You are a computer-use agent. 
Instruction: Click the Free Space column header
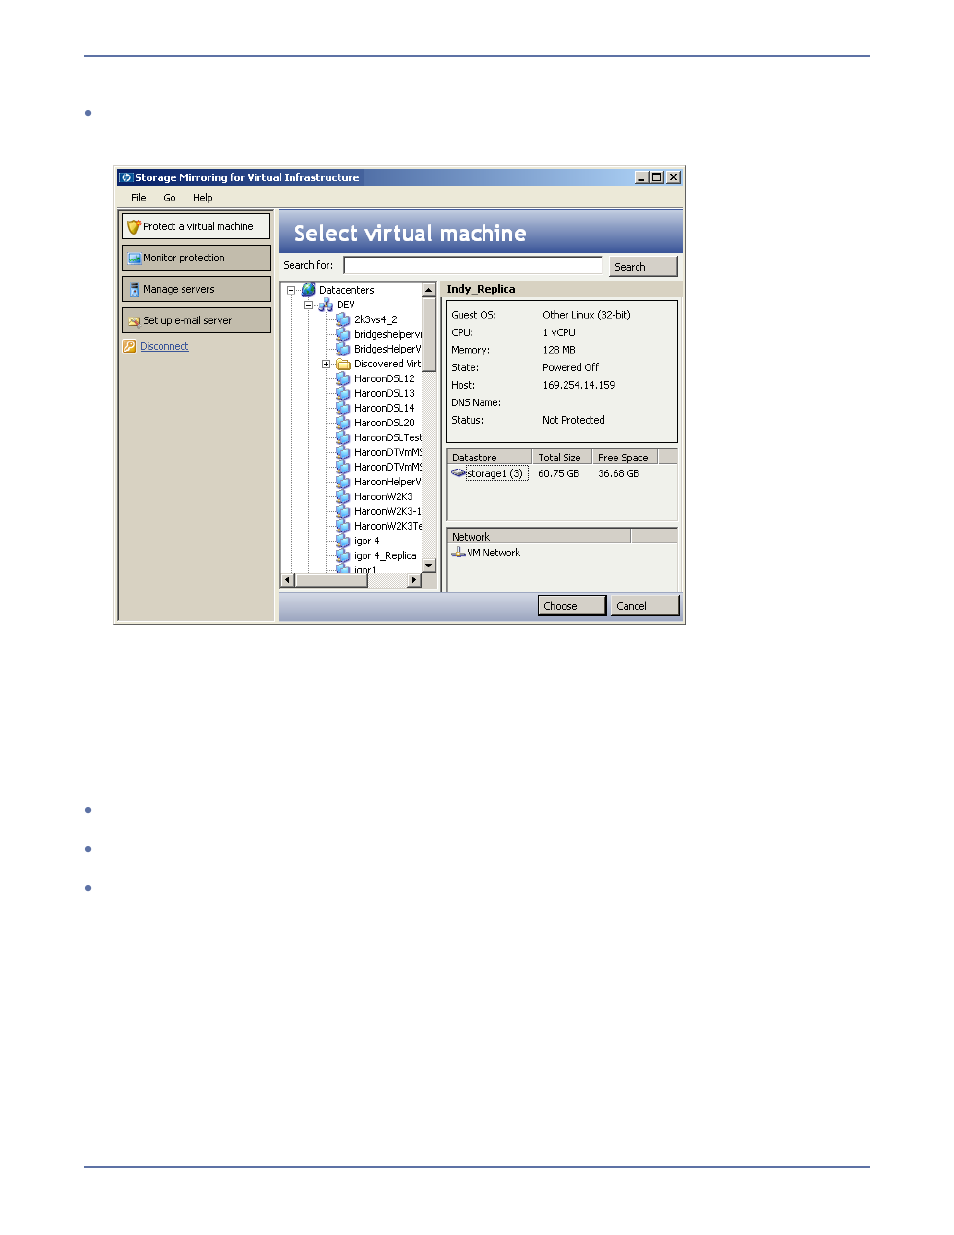click(x=625, y=457)
